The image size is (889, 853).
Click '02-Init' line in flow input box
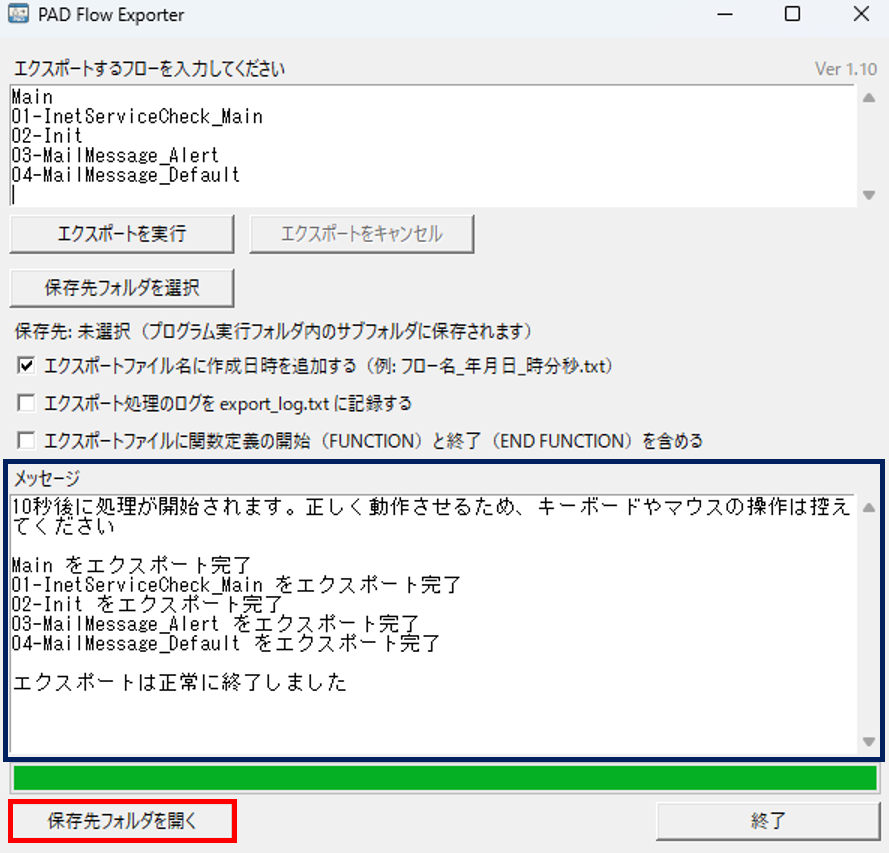[47, 136]
